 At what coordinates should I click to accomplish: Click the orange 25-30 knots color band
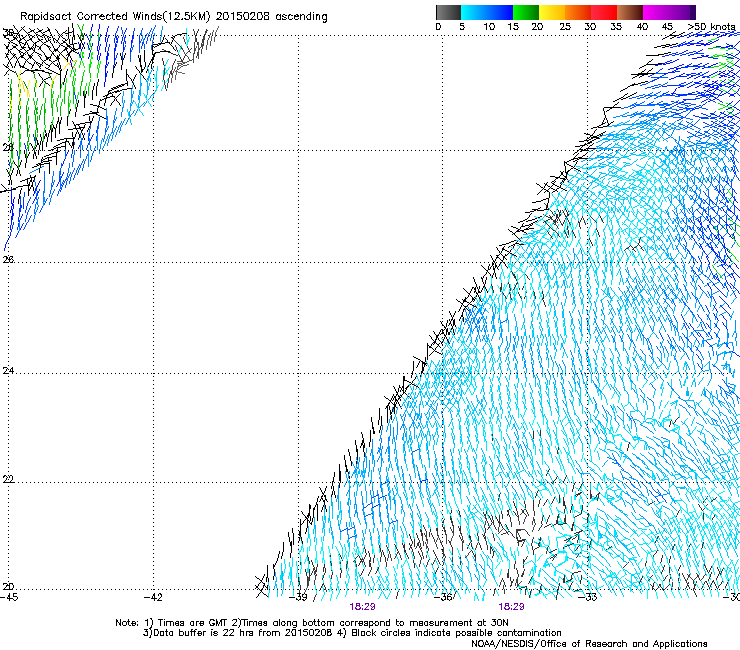tap(578, 12)
